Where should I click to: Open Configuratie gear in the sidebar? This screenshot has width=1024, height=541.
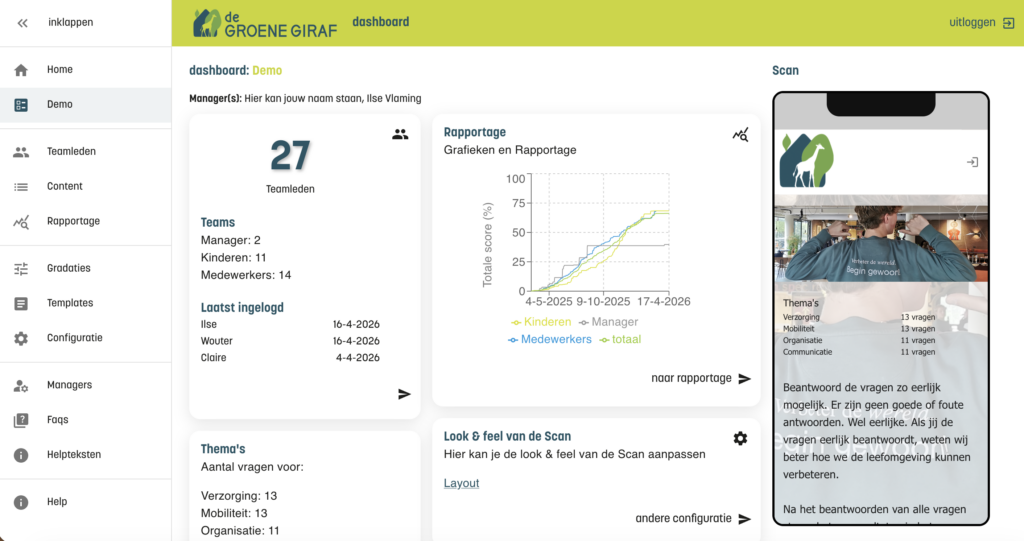coord(21,338)
